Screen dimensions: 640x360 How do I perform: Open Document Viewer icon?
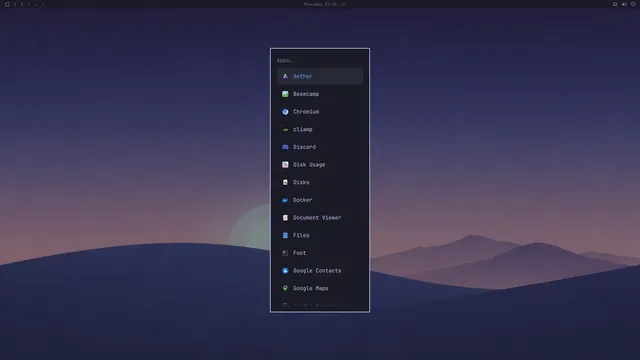(285, 218)
